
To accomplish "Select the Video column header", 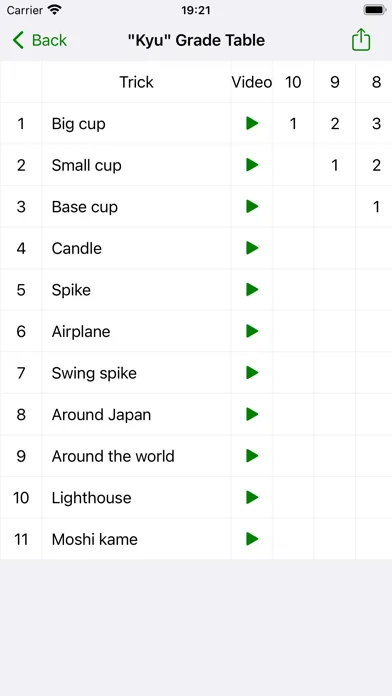I will pyautogui.click(x=252, y=82).
